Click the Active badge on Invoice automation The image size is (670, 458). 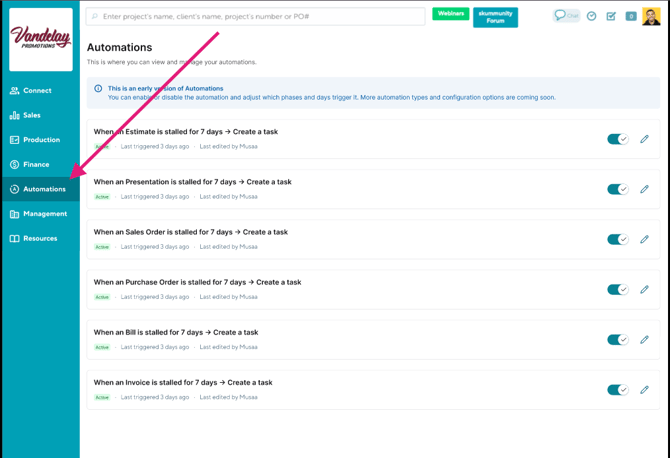point(102,397)
